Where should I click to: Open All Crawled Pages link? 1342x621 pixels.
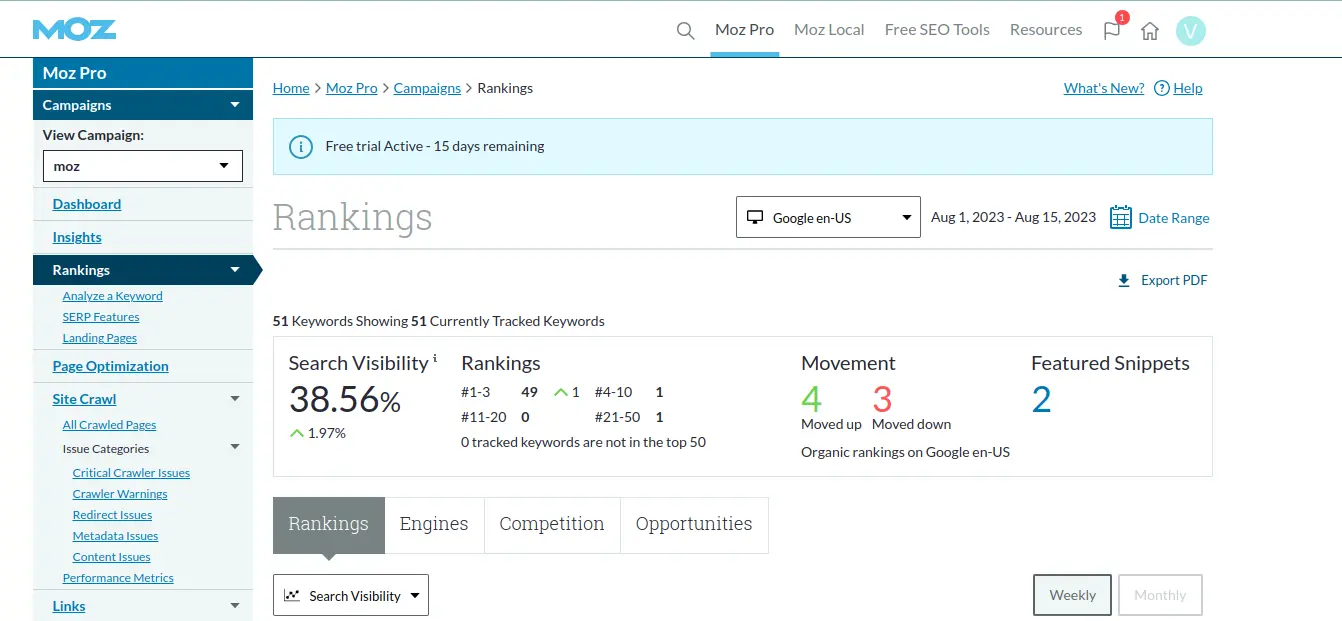109,425
